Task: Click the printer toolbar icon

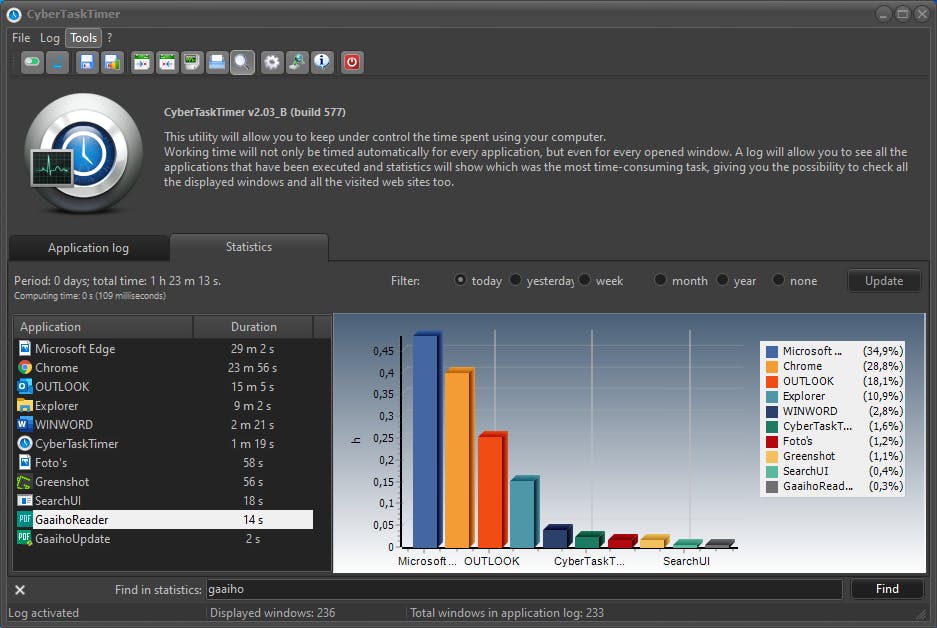Action: click(217, 62)
